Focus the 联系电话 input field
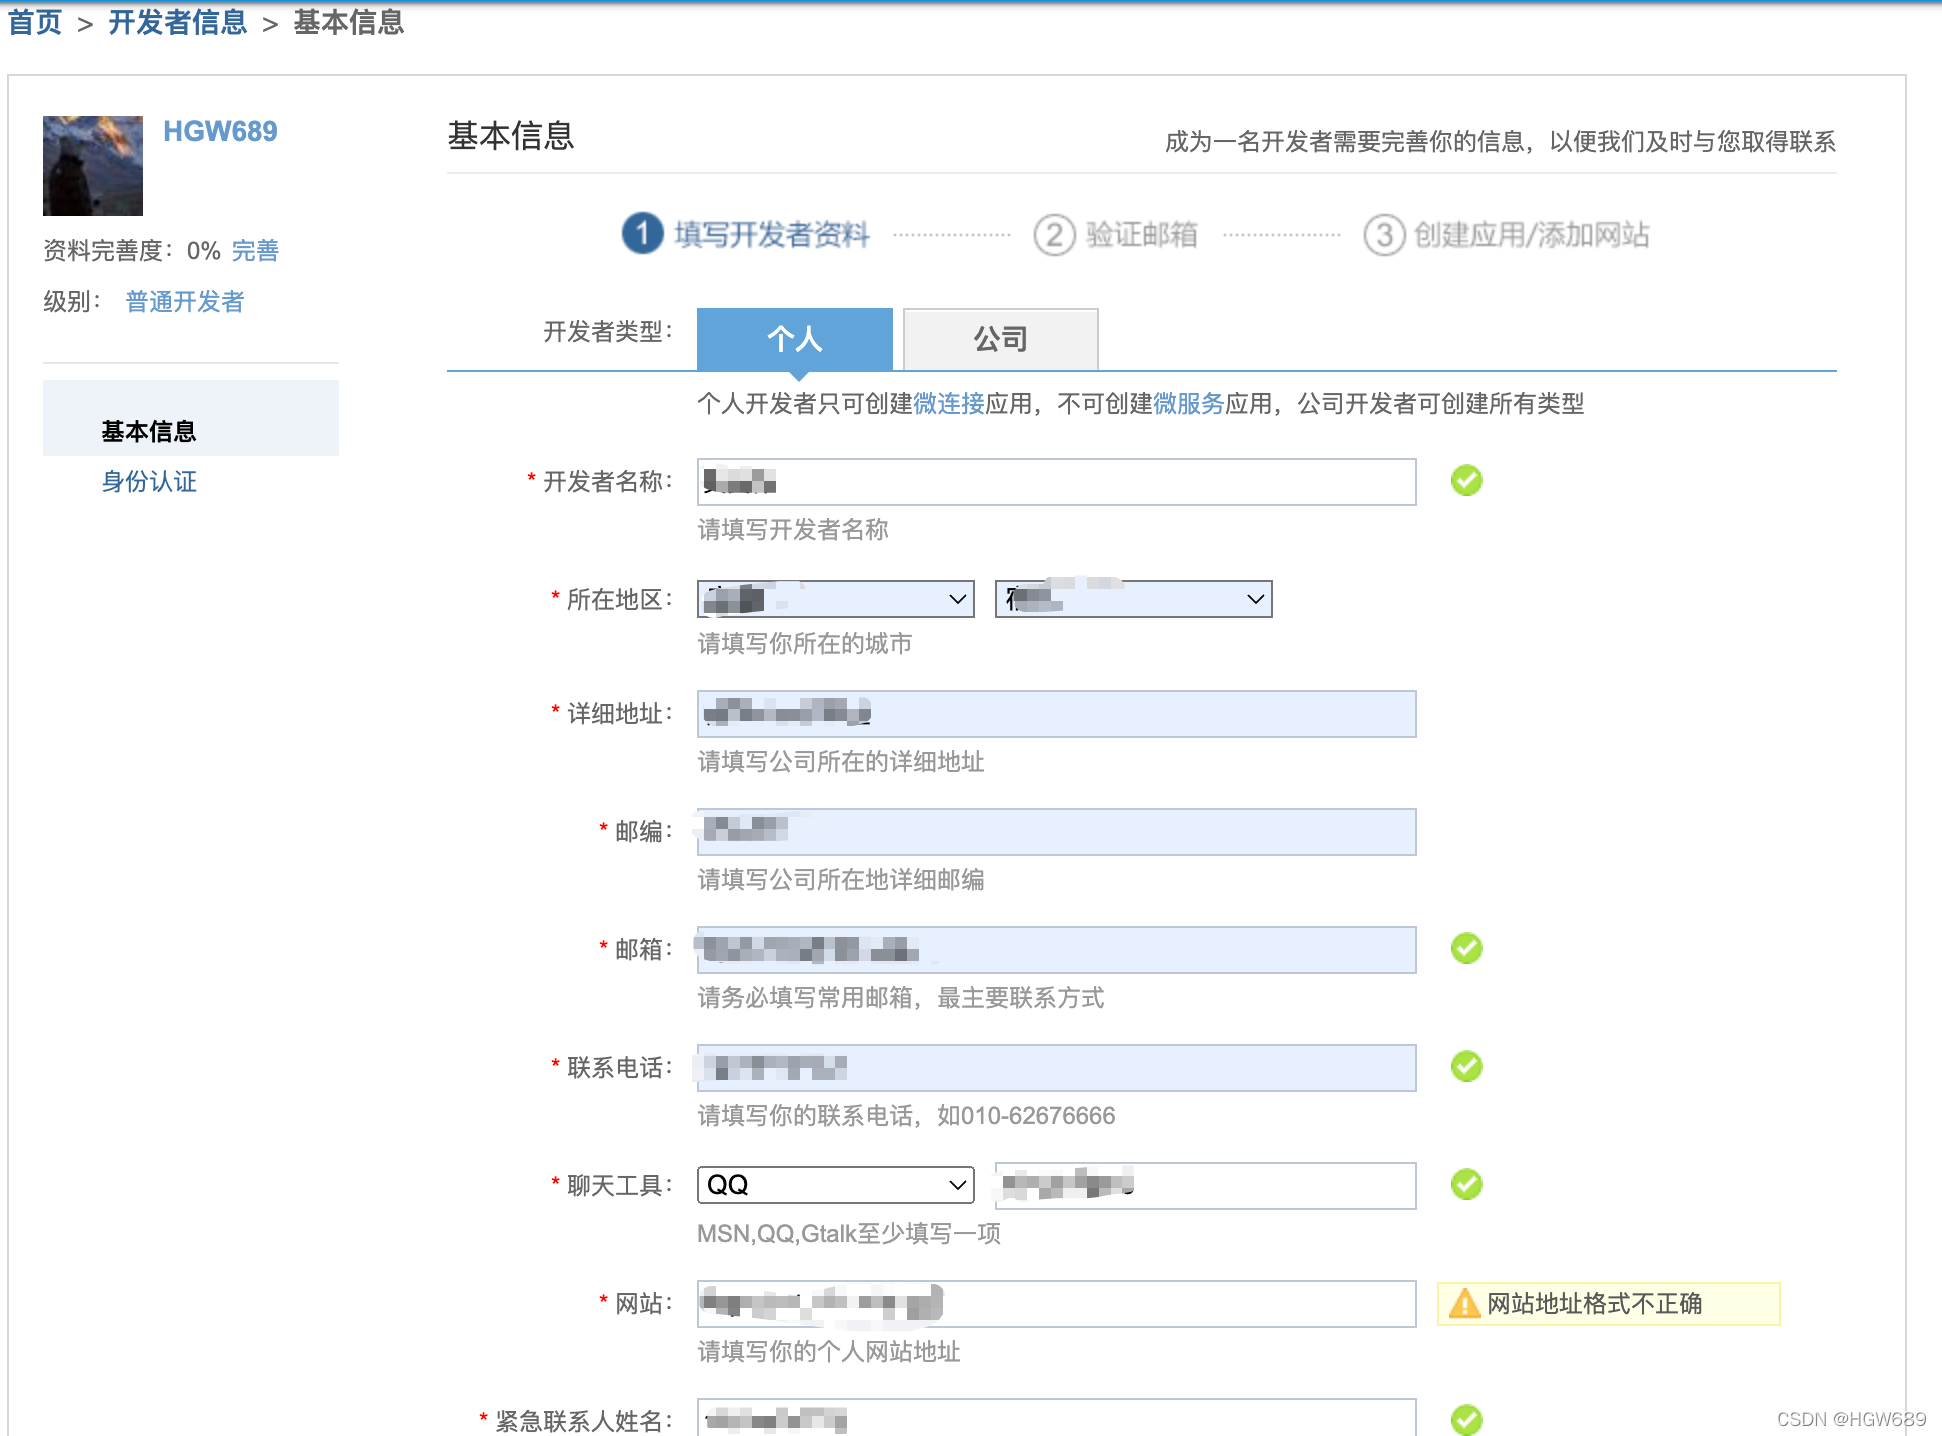The image size is (1942, 1436). coord(1057,1068)
